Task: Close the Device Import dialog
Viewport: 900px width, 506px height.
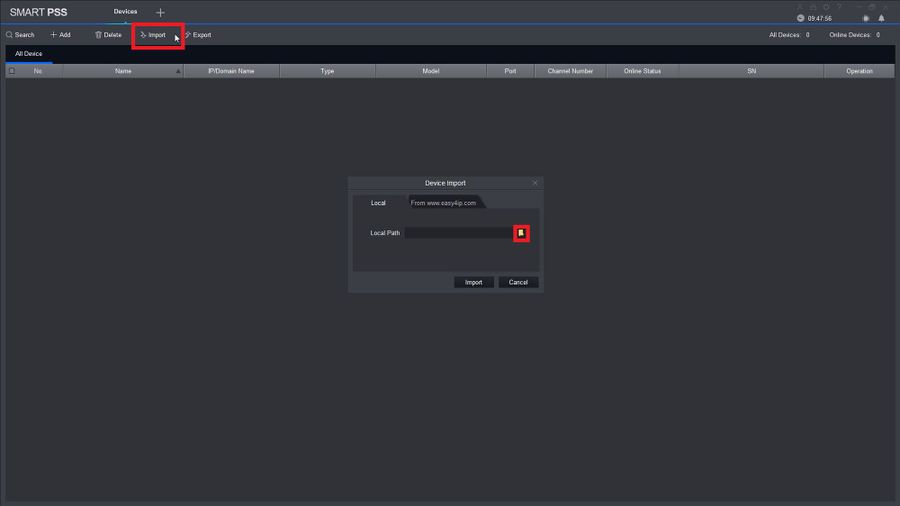Action: pyautogui.click(x=535, y=183)
